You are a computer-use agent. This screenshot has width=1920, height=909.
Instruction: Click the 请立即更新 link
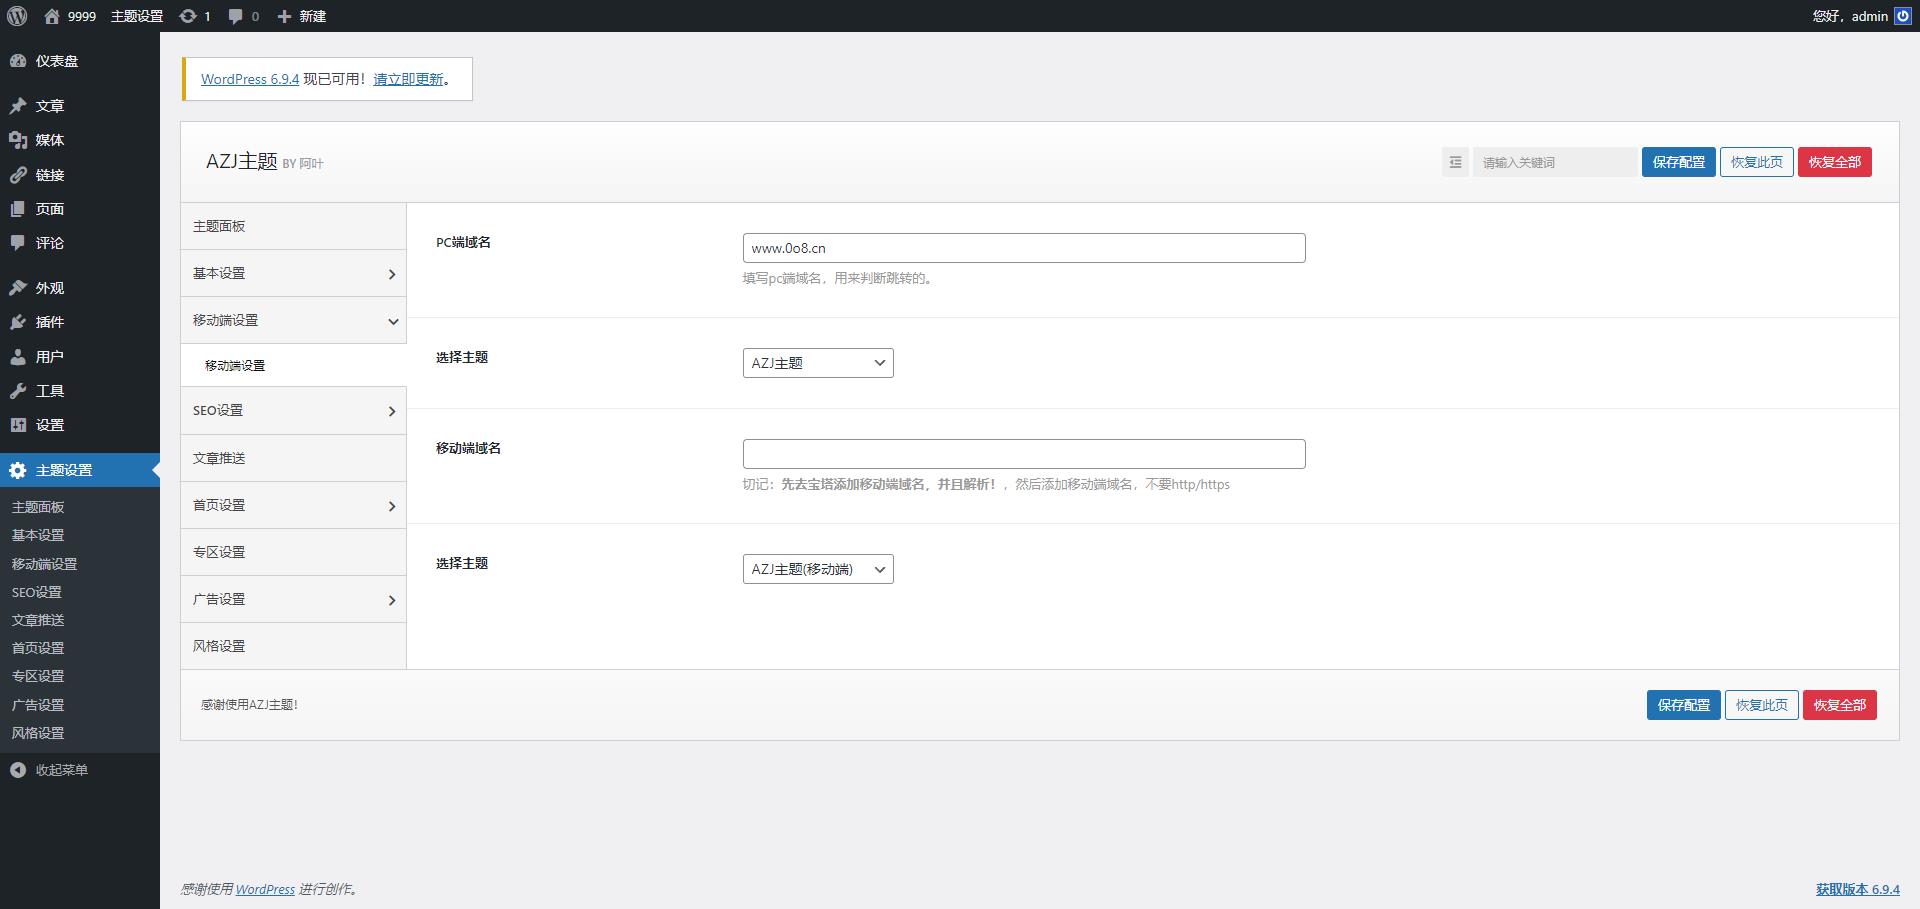408,79
